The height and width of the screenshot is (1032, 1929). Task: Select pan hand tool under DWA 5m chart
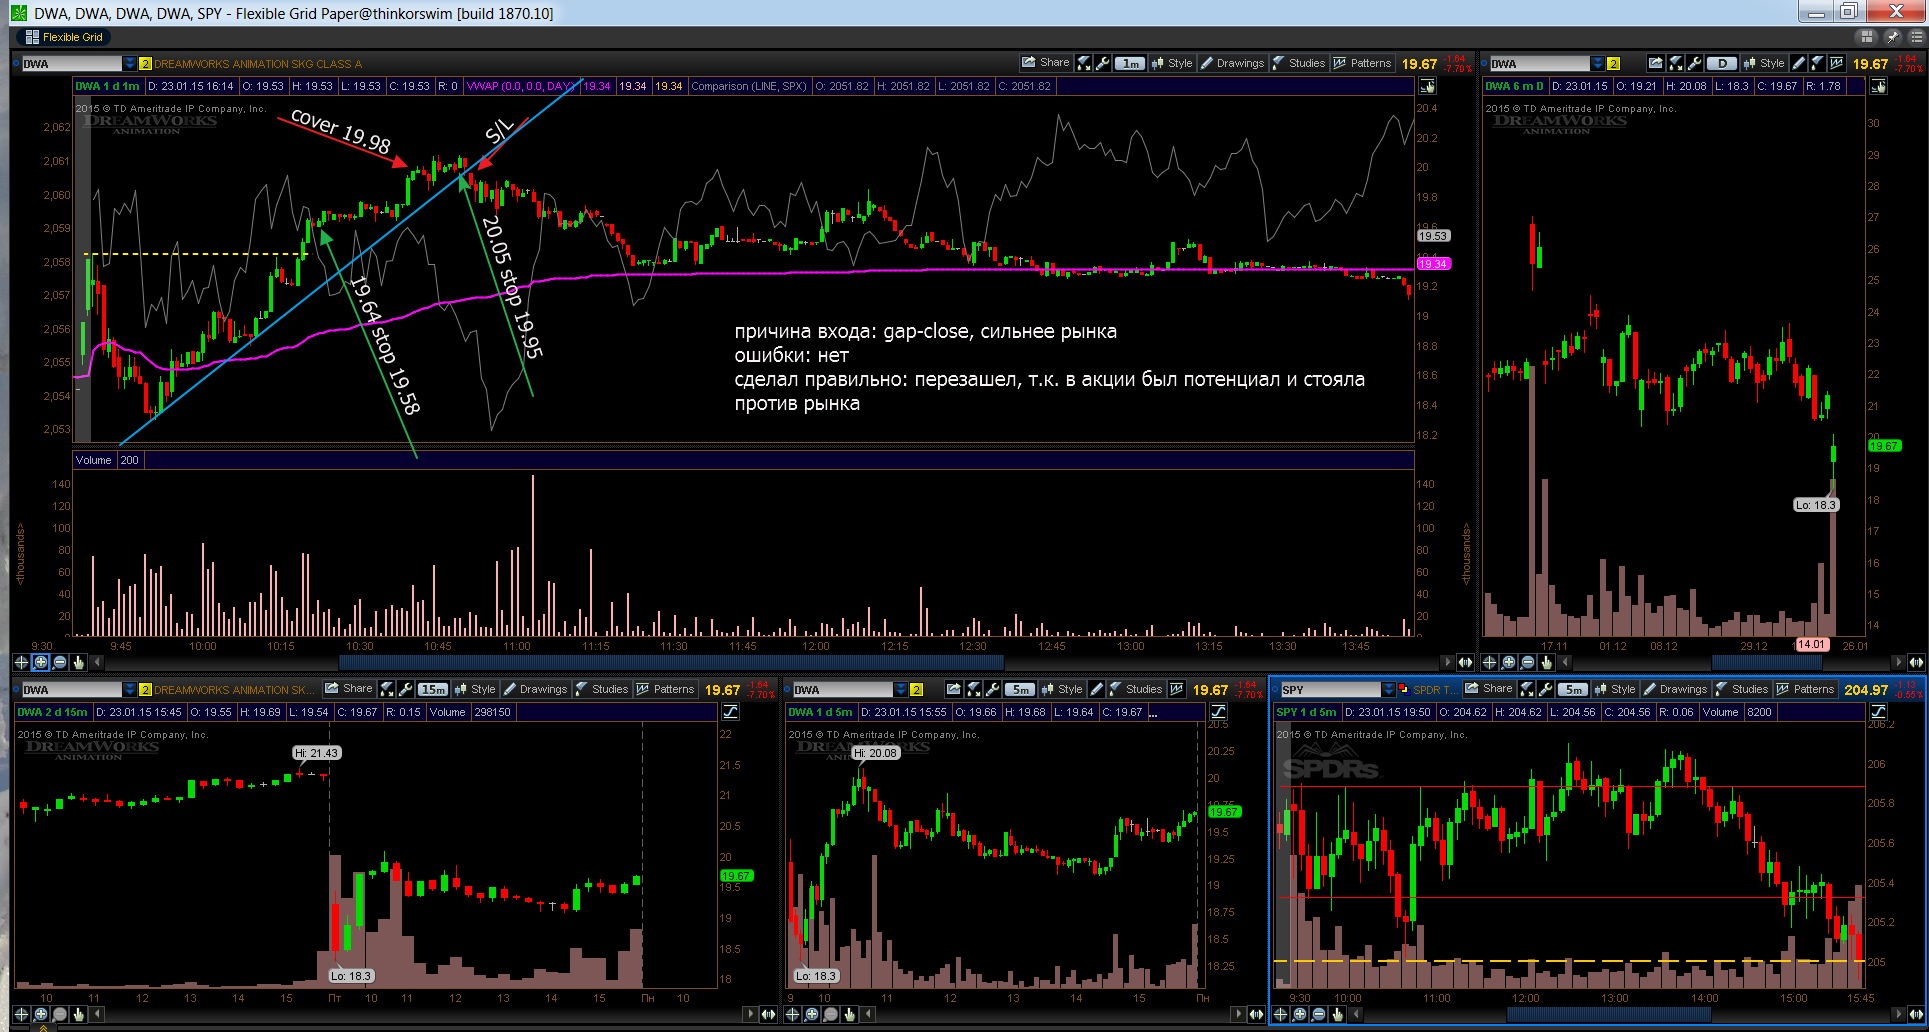tap(849, 1014)
